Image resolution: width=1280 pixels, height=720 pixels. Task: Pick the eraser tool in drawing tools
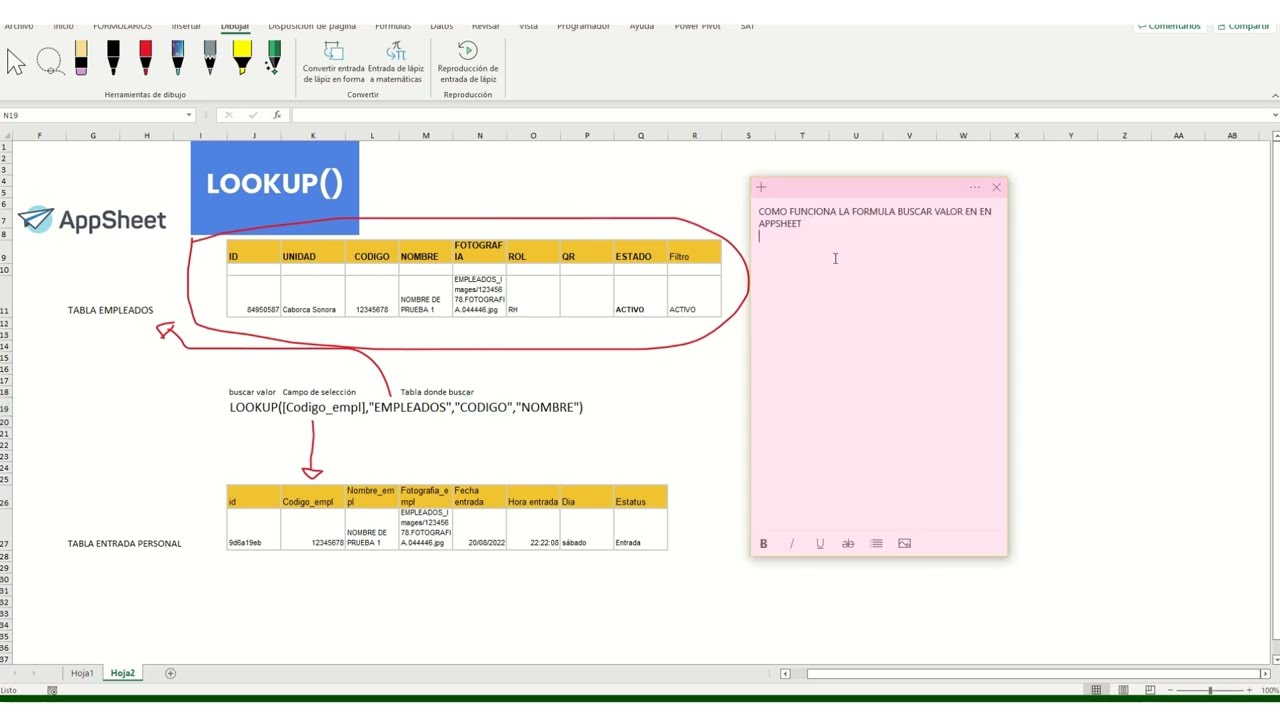click(x=81, y=58)
